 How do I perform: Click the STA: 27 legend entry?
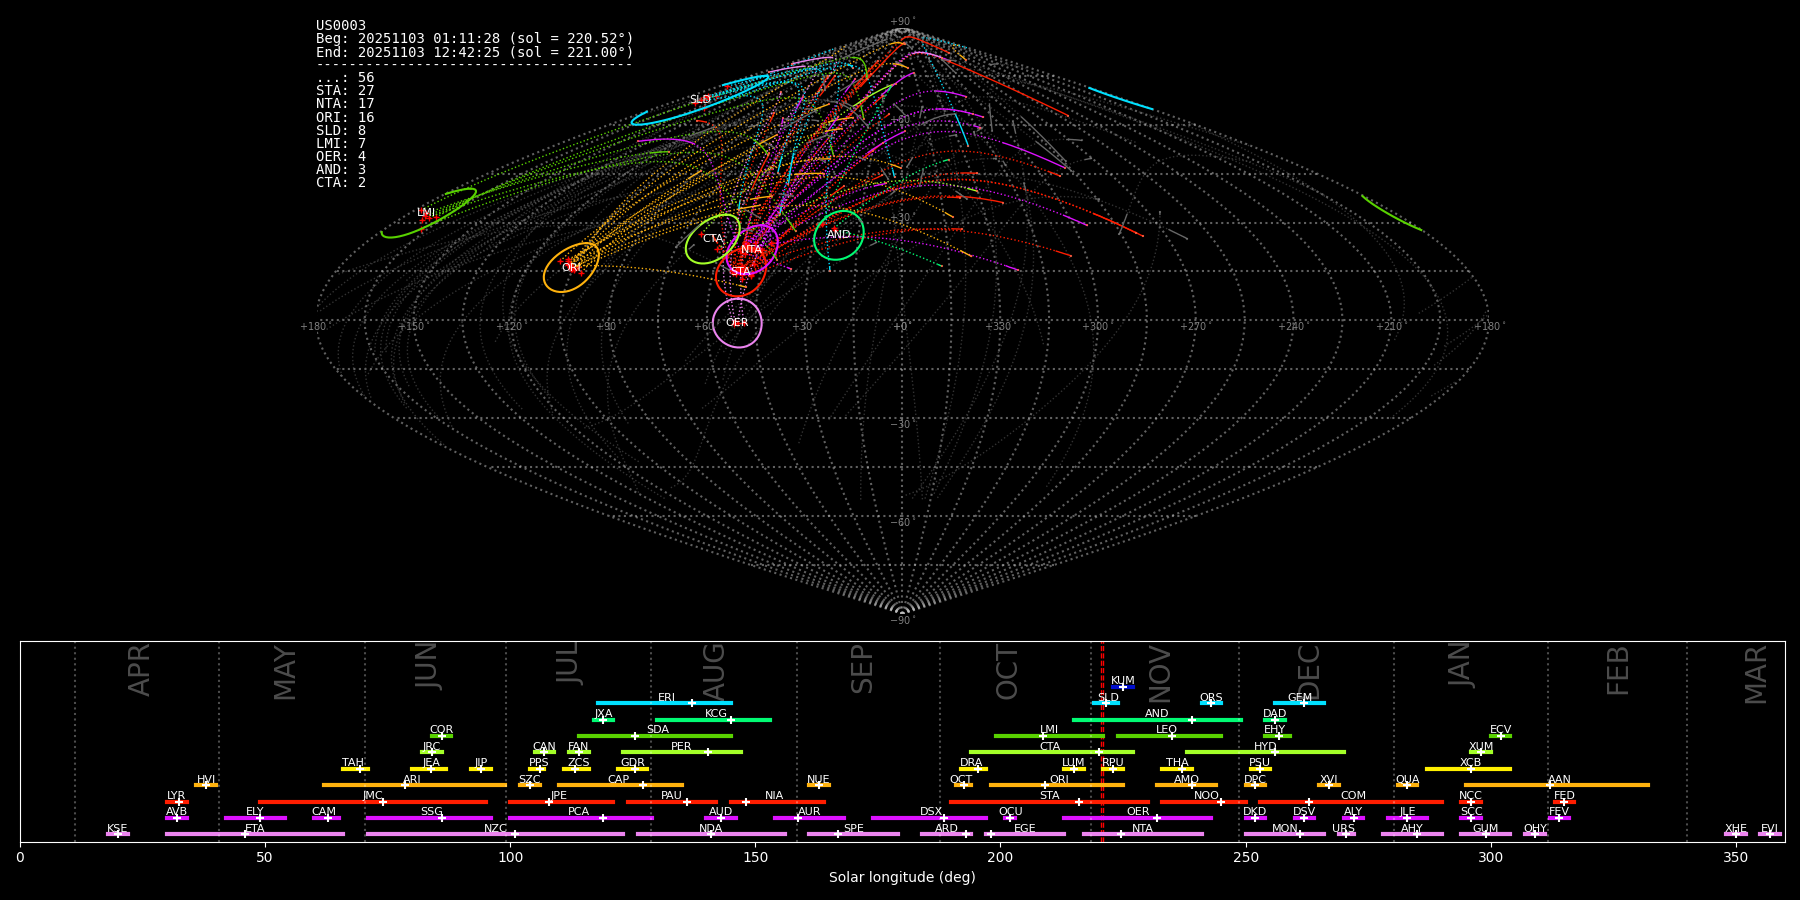pos(345,91)
